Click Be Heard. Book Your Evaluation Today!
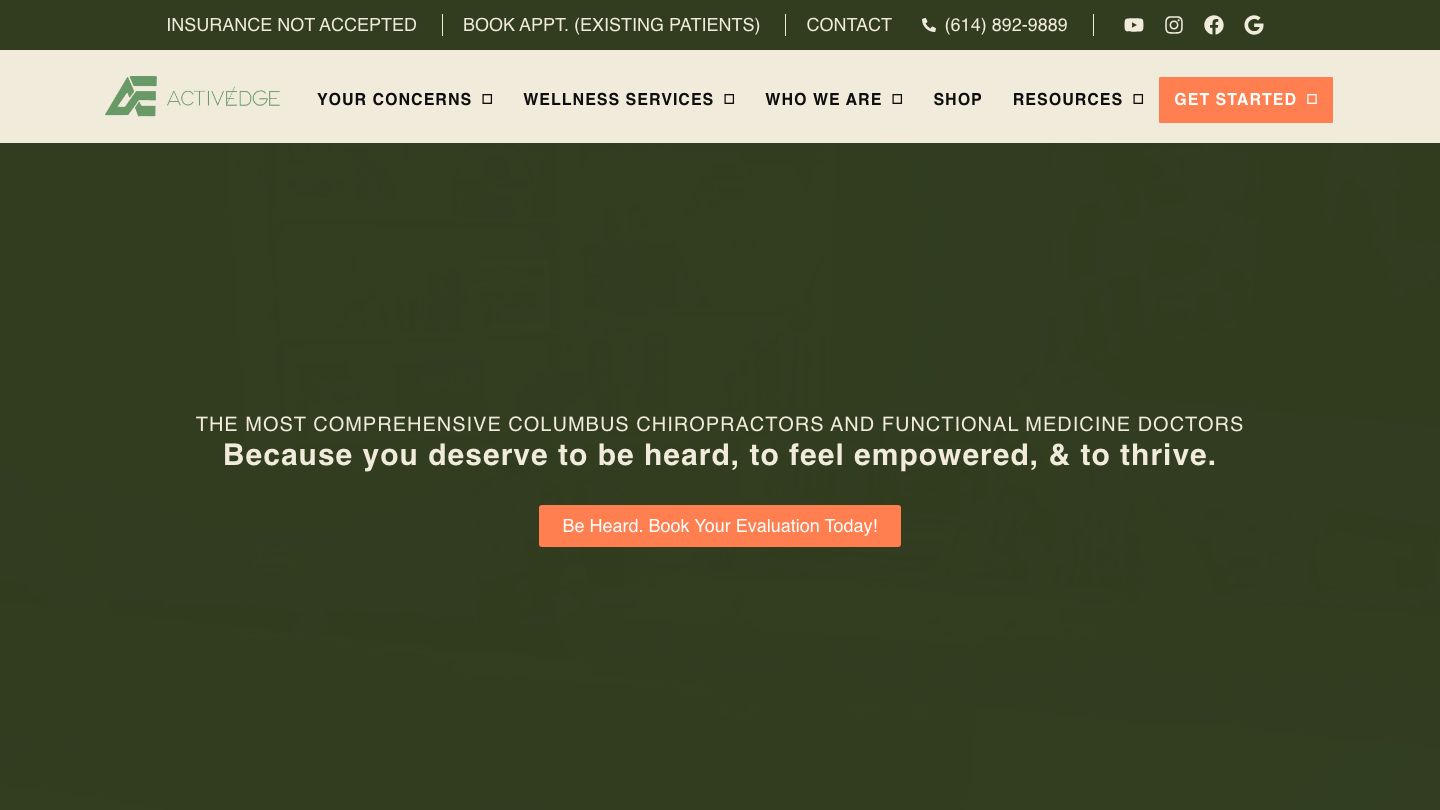1440x810 pixels. pyautogui.click(x=720, y=526)
